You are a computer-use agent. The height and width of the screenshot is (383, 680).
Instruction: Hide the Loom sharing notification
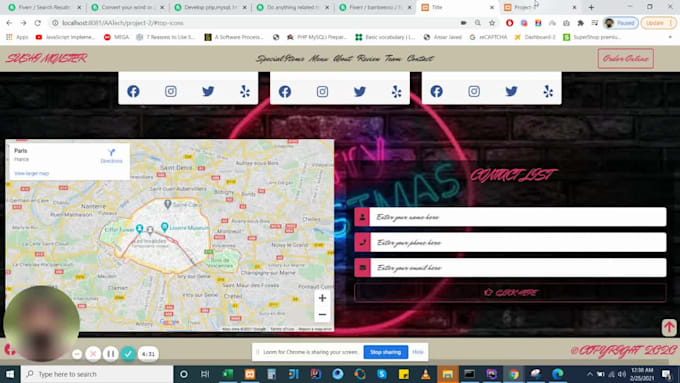[x=418, y=352]
